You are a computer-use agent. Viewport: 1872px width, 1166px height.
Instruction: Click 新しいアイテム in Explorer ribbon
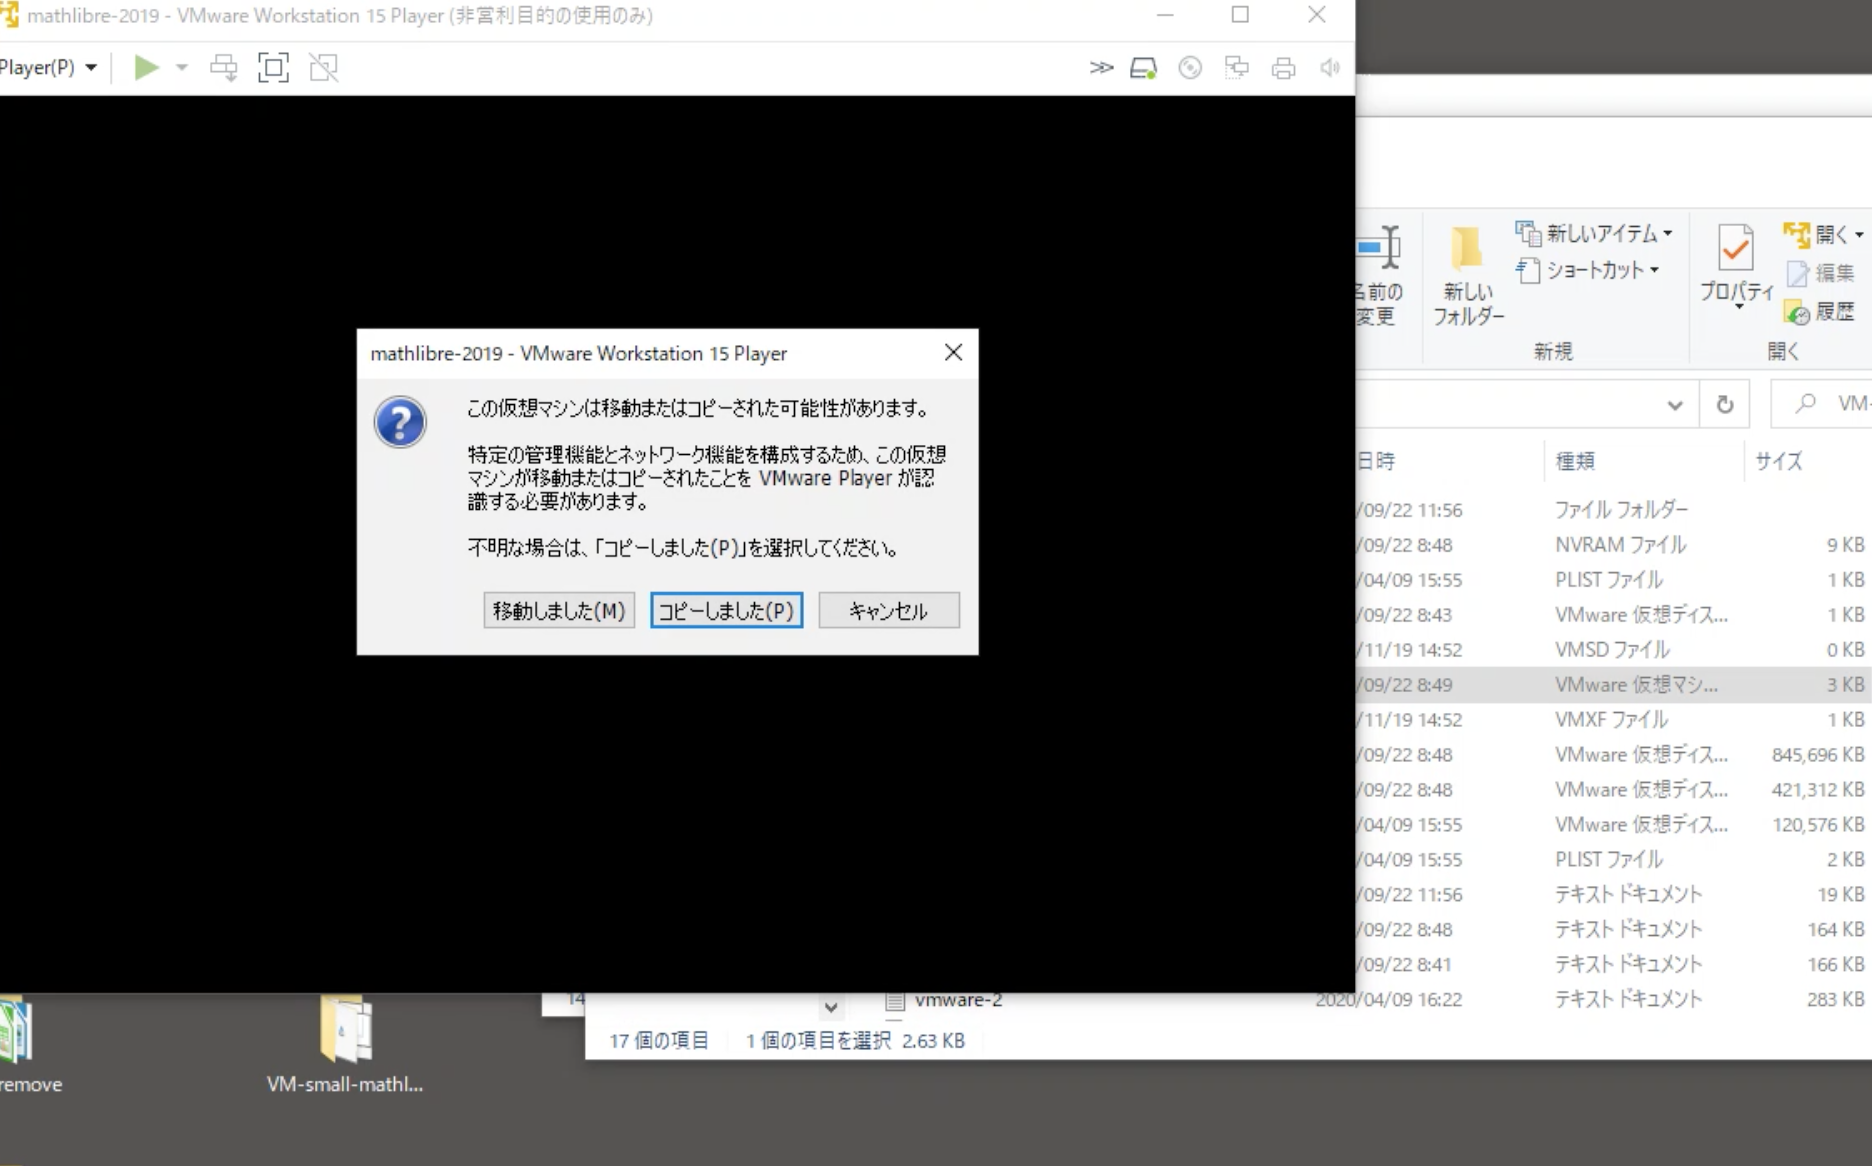(1593, 233)
